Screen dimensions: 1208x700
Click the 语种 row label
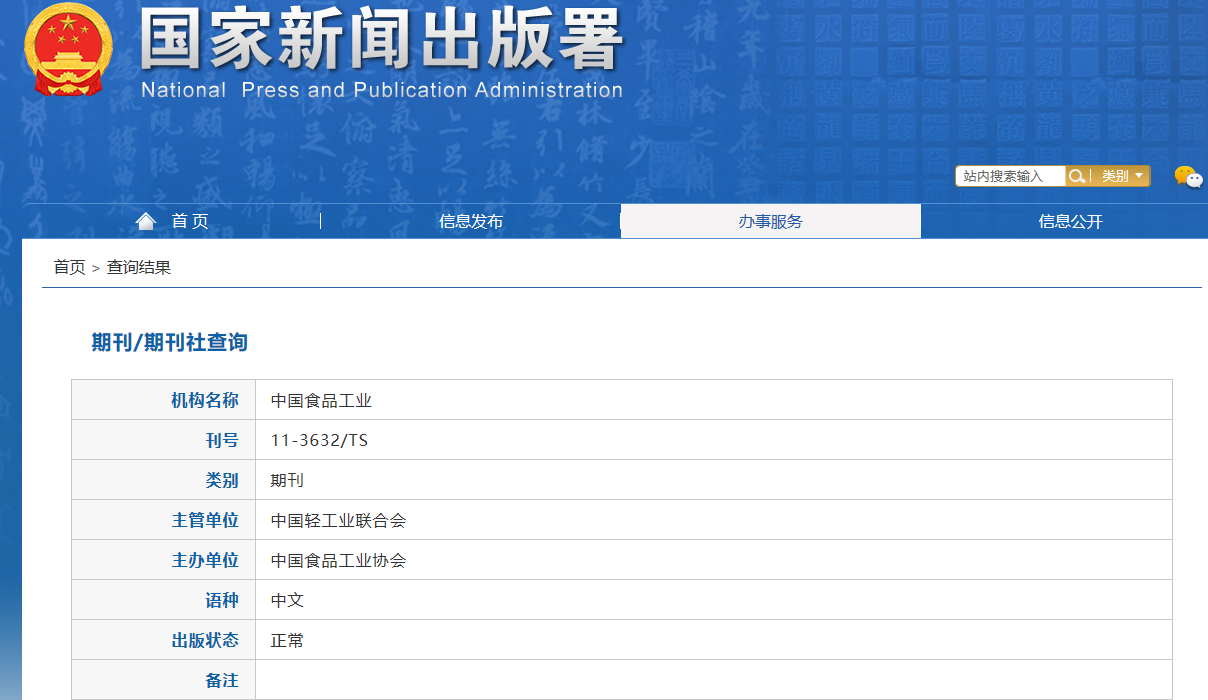[222, 600]
